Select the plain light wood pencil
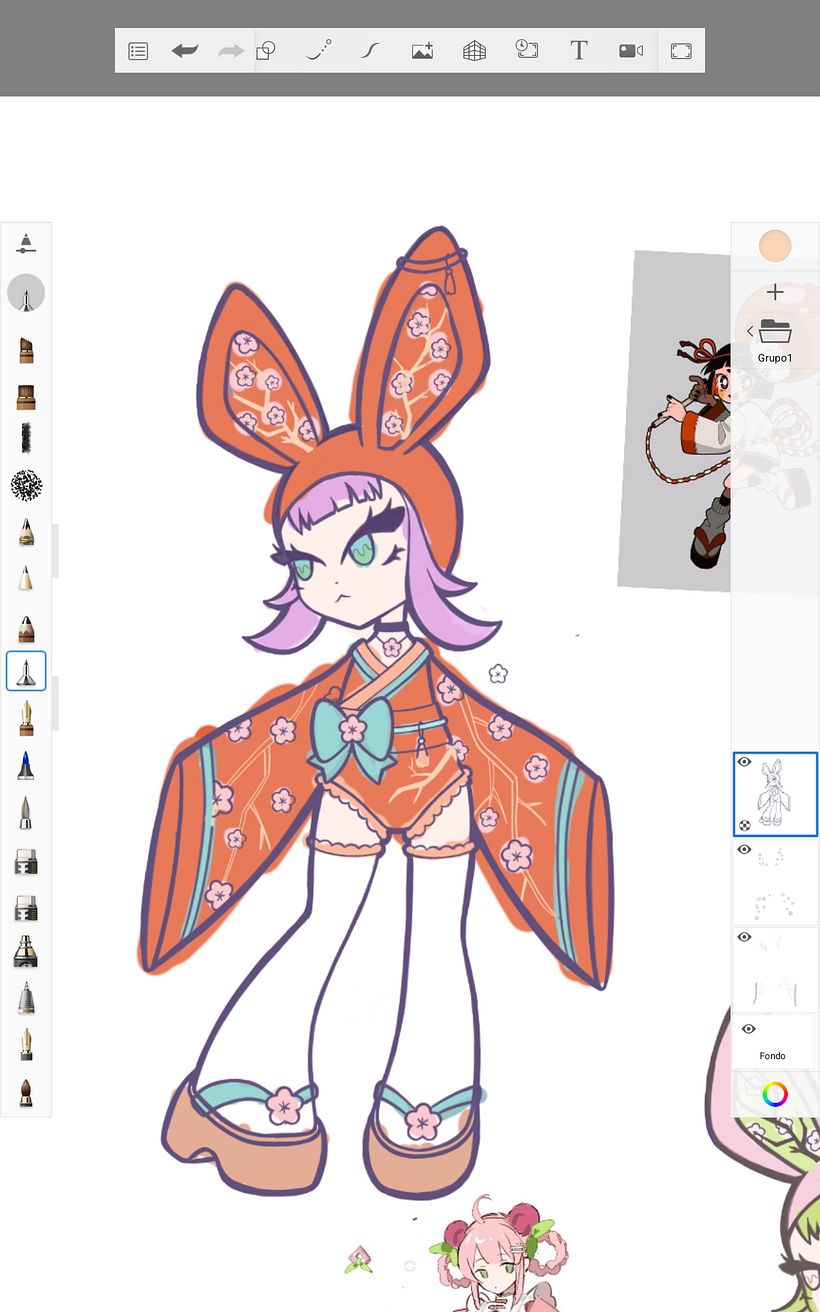820x1312 pixels. point(26,578)
